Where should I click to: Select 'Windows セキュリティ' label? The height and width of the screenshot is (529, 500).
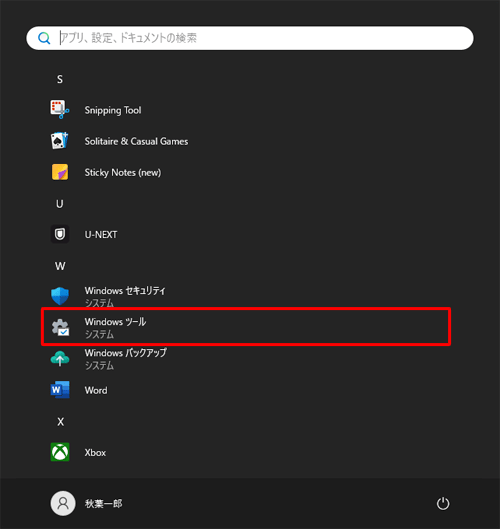coord(125,290)
